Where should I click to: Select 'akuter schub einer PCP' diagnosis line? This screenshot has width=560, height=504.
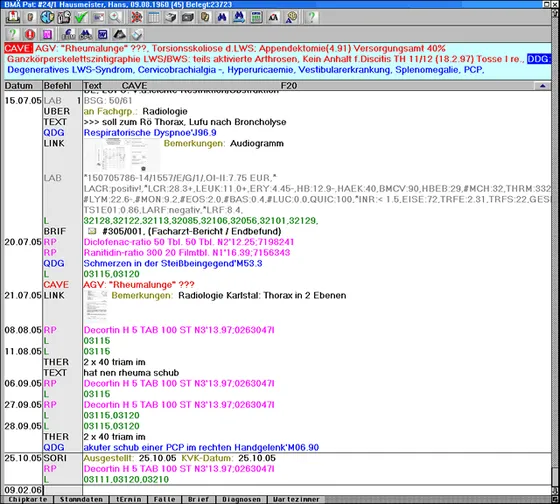[x=201, y=448]
